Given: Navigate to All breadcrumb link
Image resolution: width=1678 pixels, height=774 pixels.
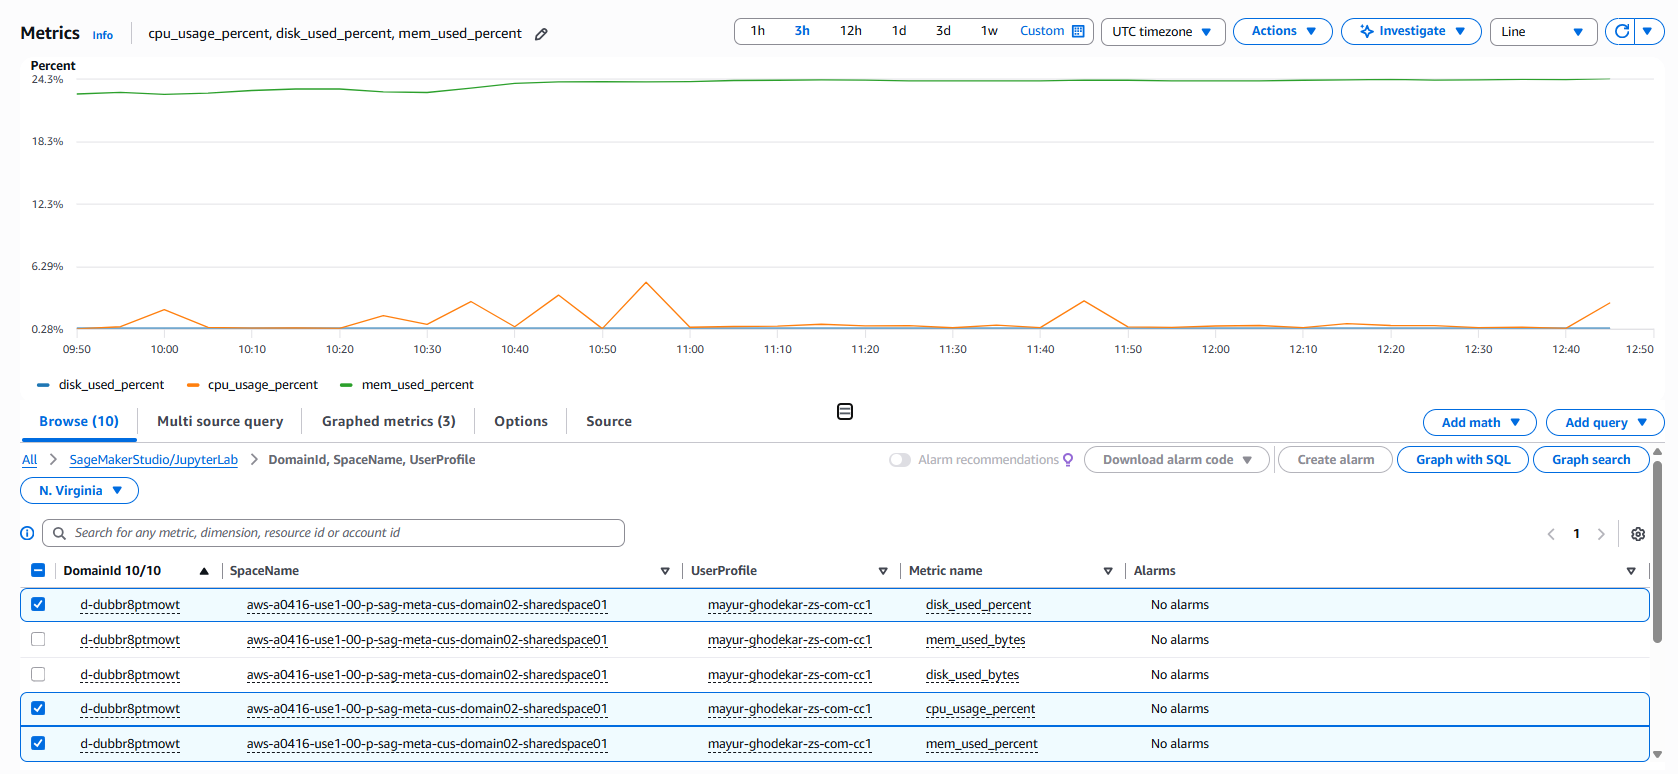Looking at the screenshot, I should [30, 460].
